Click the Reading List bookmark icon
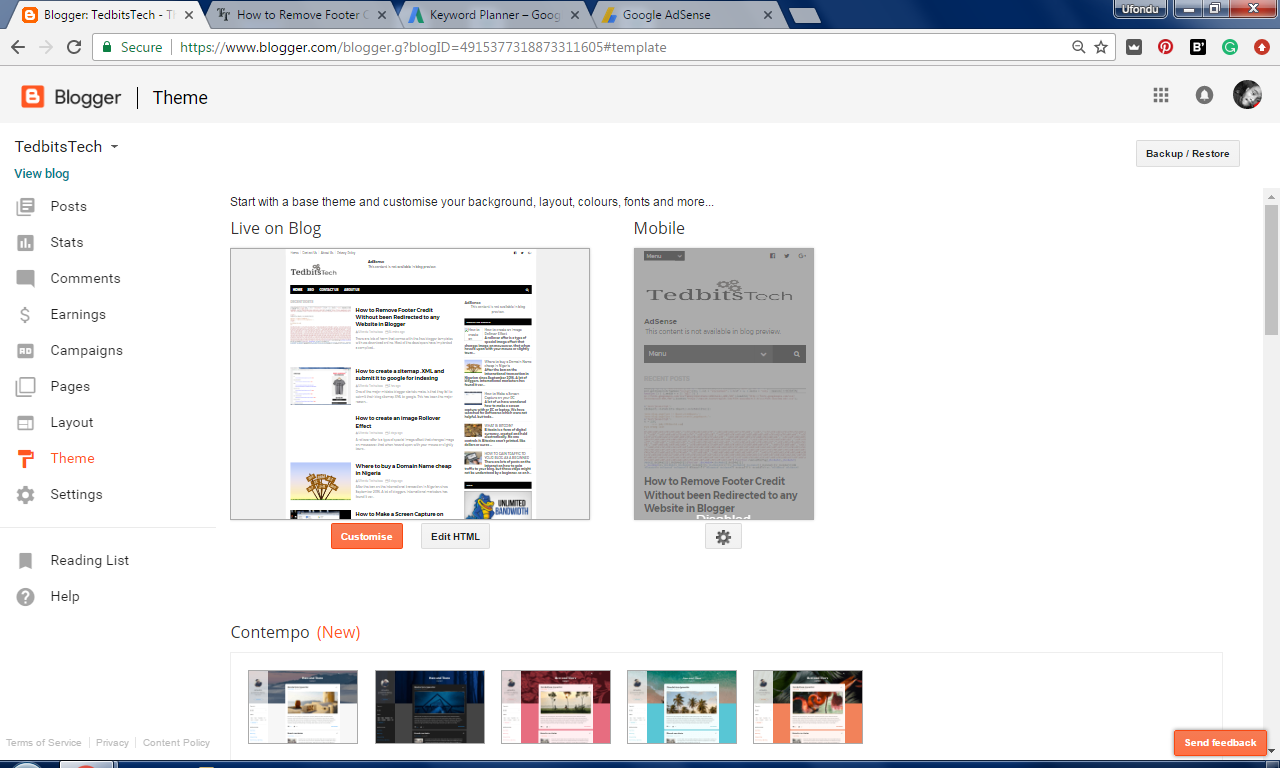 point(26,560)
